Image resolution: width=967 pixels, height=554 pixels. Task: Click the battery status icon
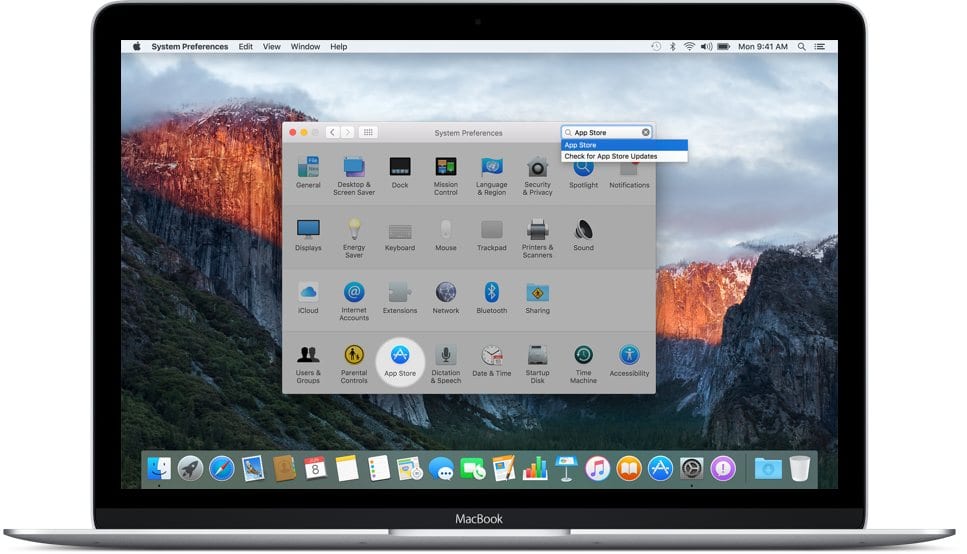click(723, 46)
